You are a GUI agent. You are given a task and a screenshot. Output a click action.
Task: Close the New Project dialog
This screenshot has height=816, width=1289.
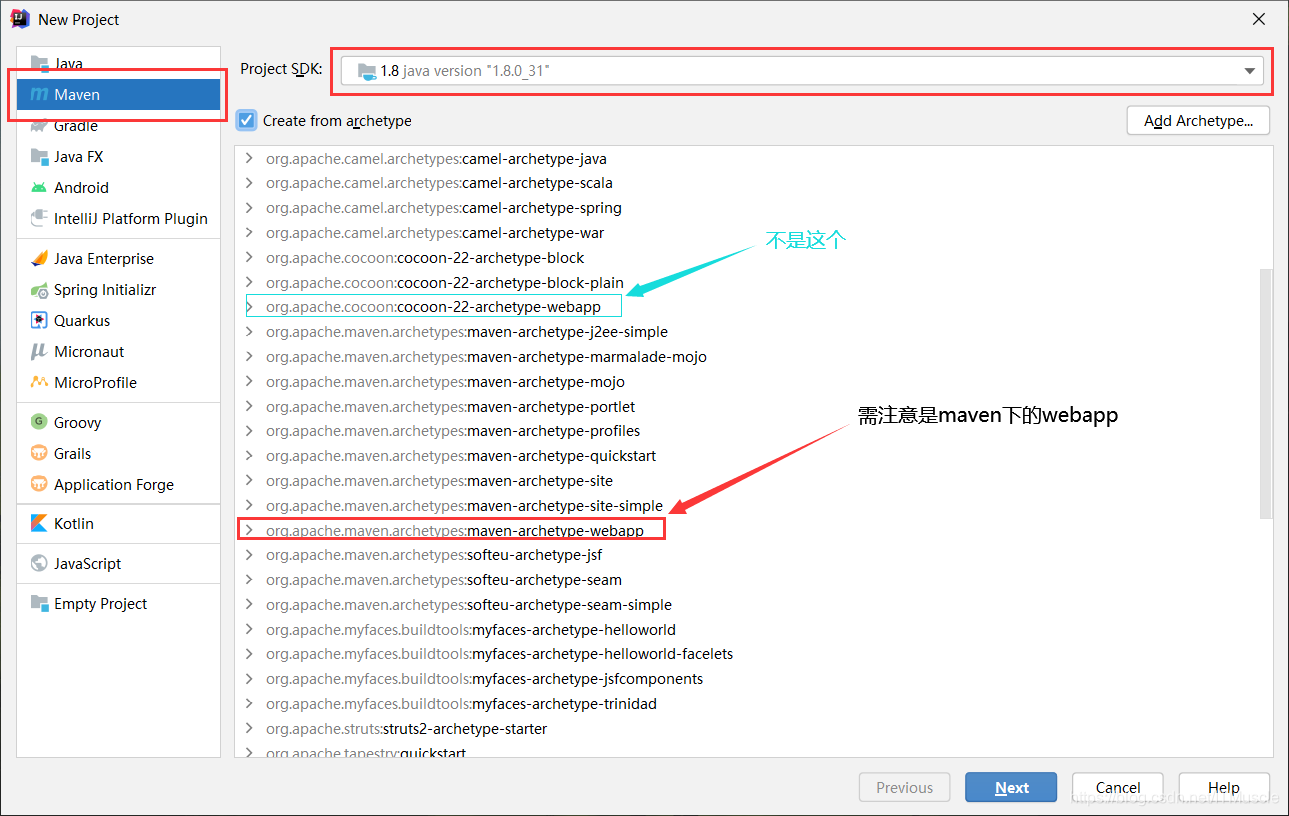(1259, 19)
